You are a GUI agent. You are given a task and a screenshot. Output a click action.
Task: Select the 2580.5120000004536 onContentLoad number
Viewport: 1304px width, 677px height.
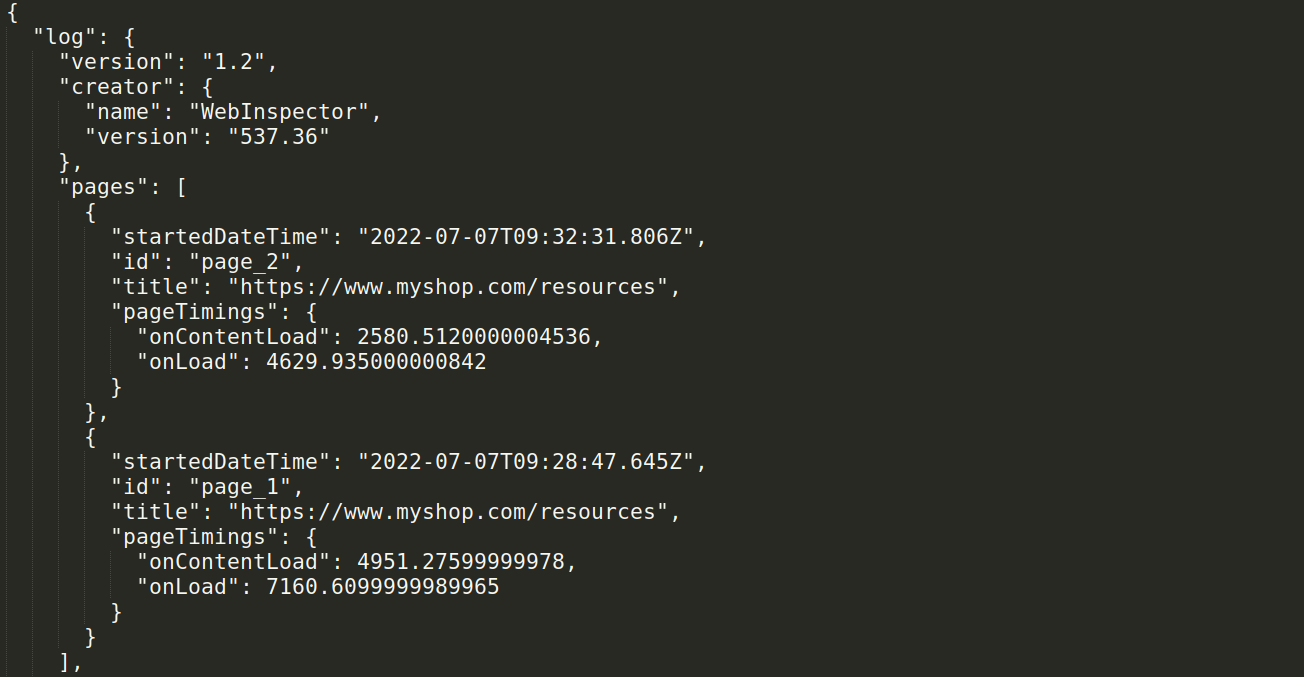coord(474,337)
